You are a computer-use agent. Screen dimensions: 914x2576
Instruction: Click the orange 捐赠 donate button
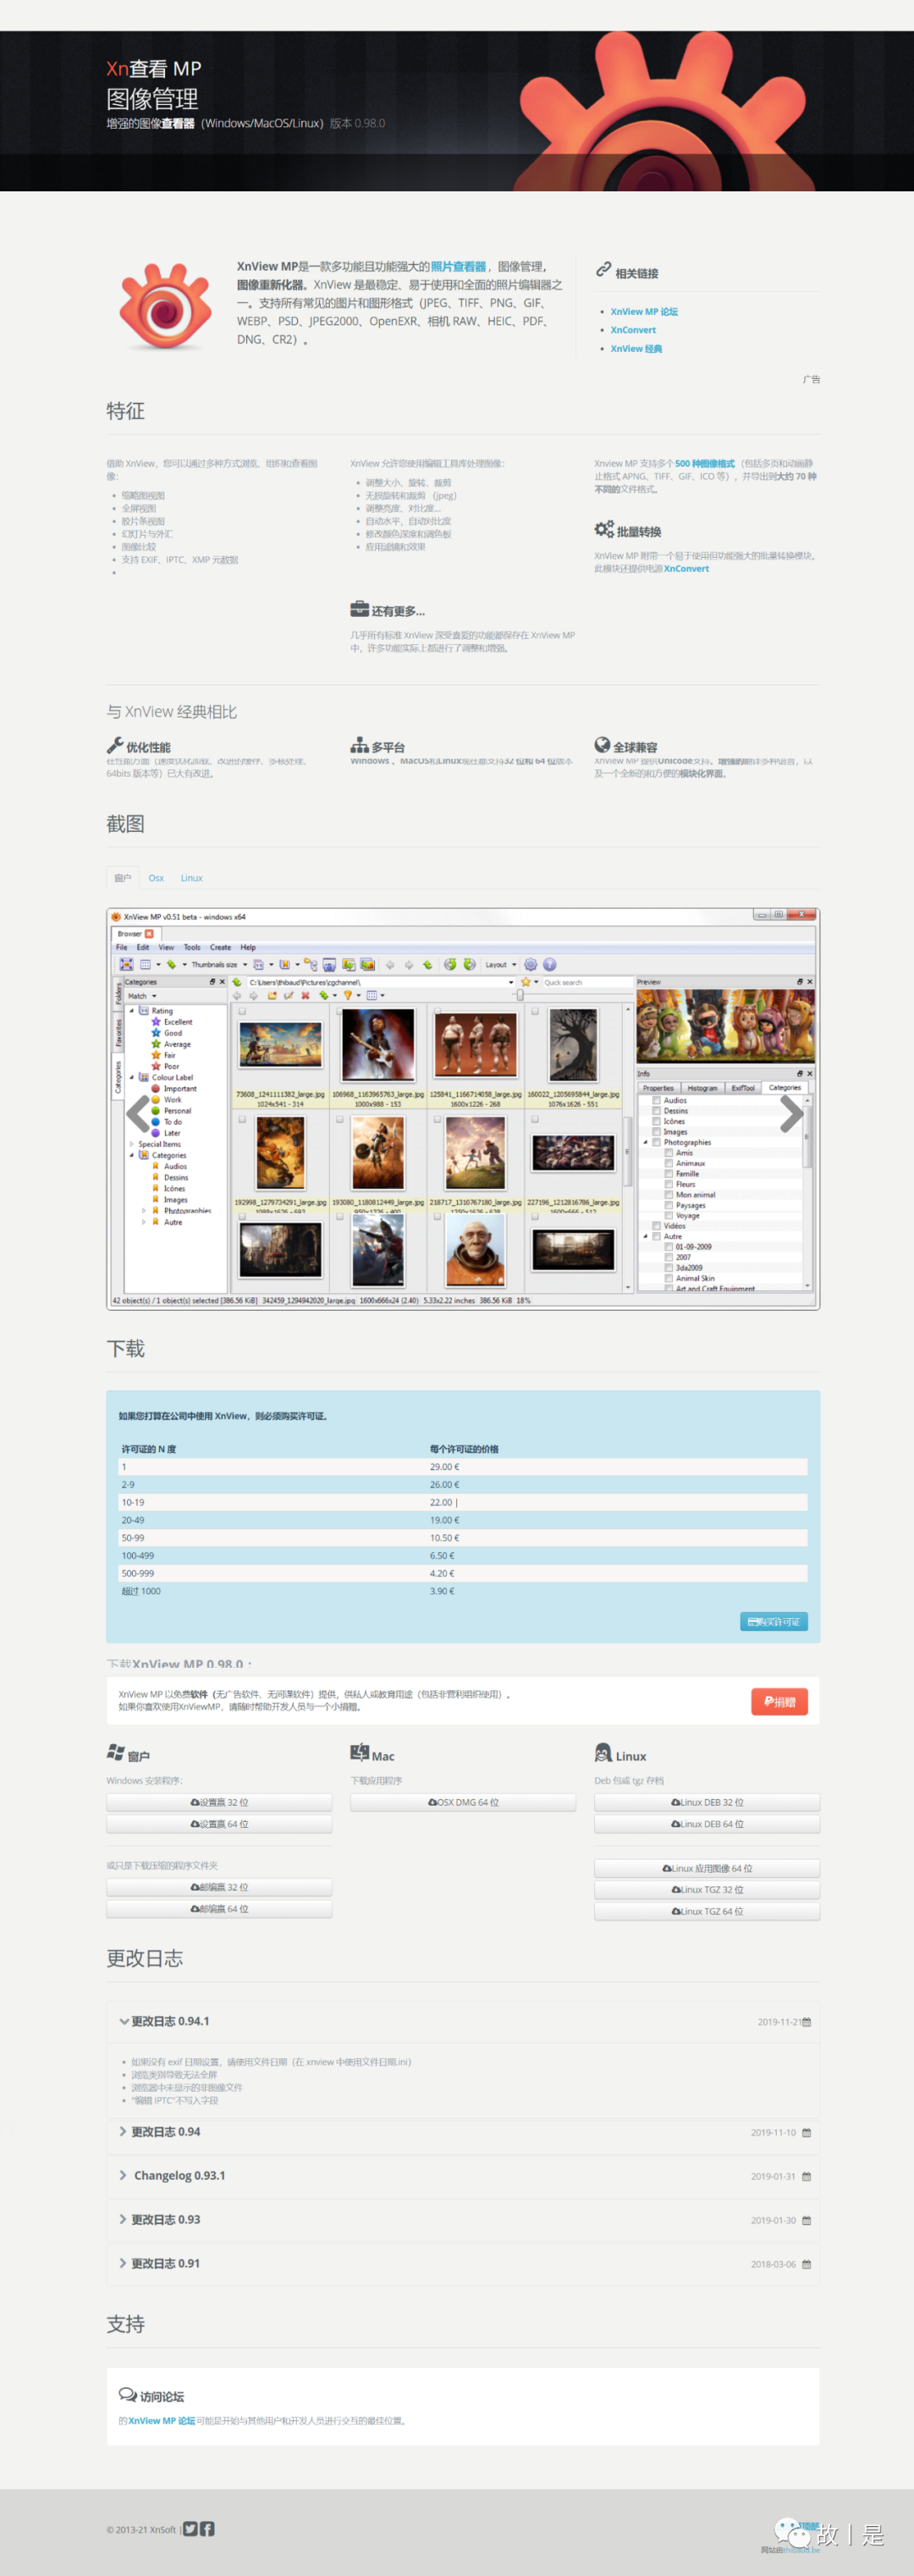click(x=779, y=1701)
